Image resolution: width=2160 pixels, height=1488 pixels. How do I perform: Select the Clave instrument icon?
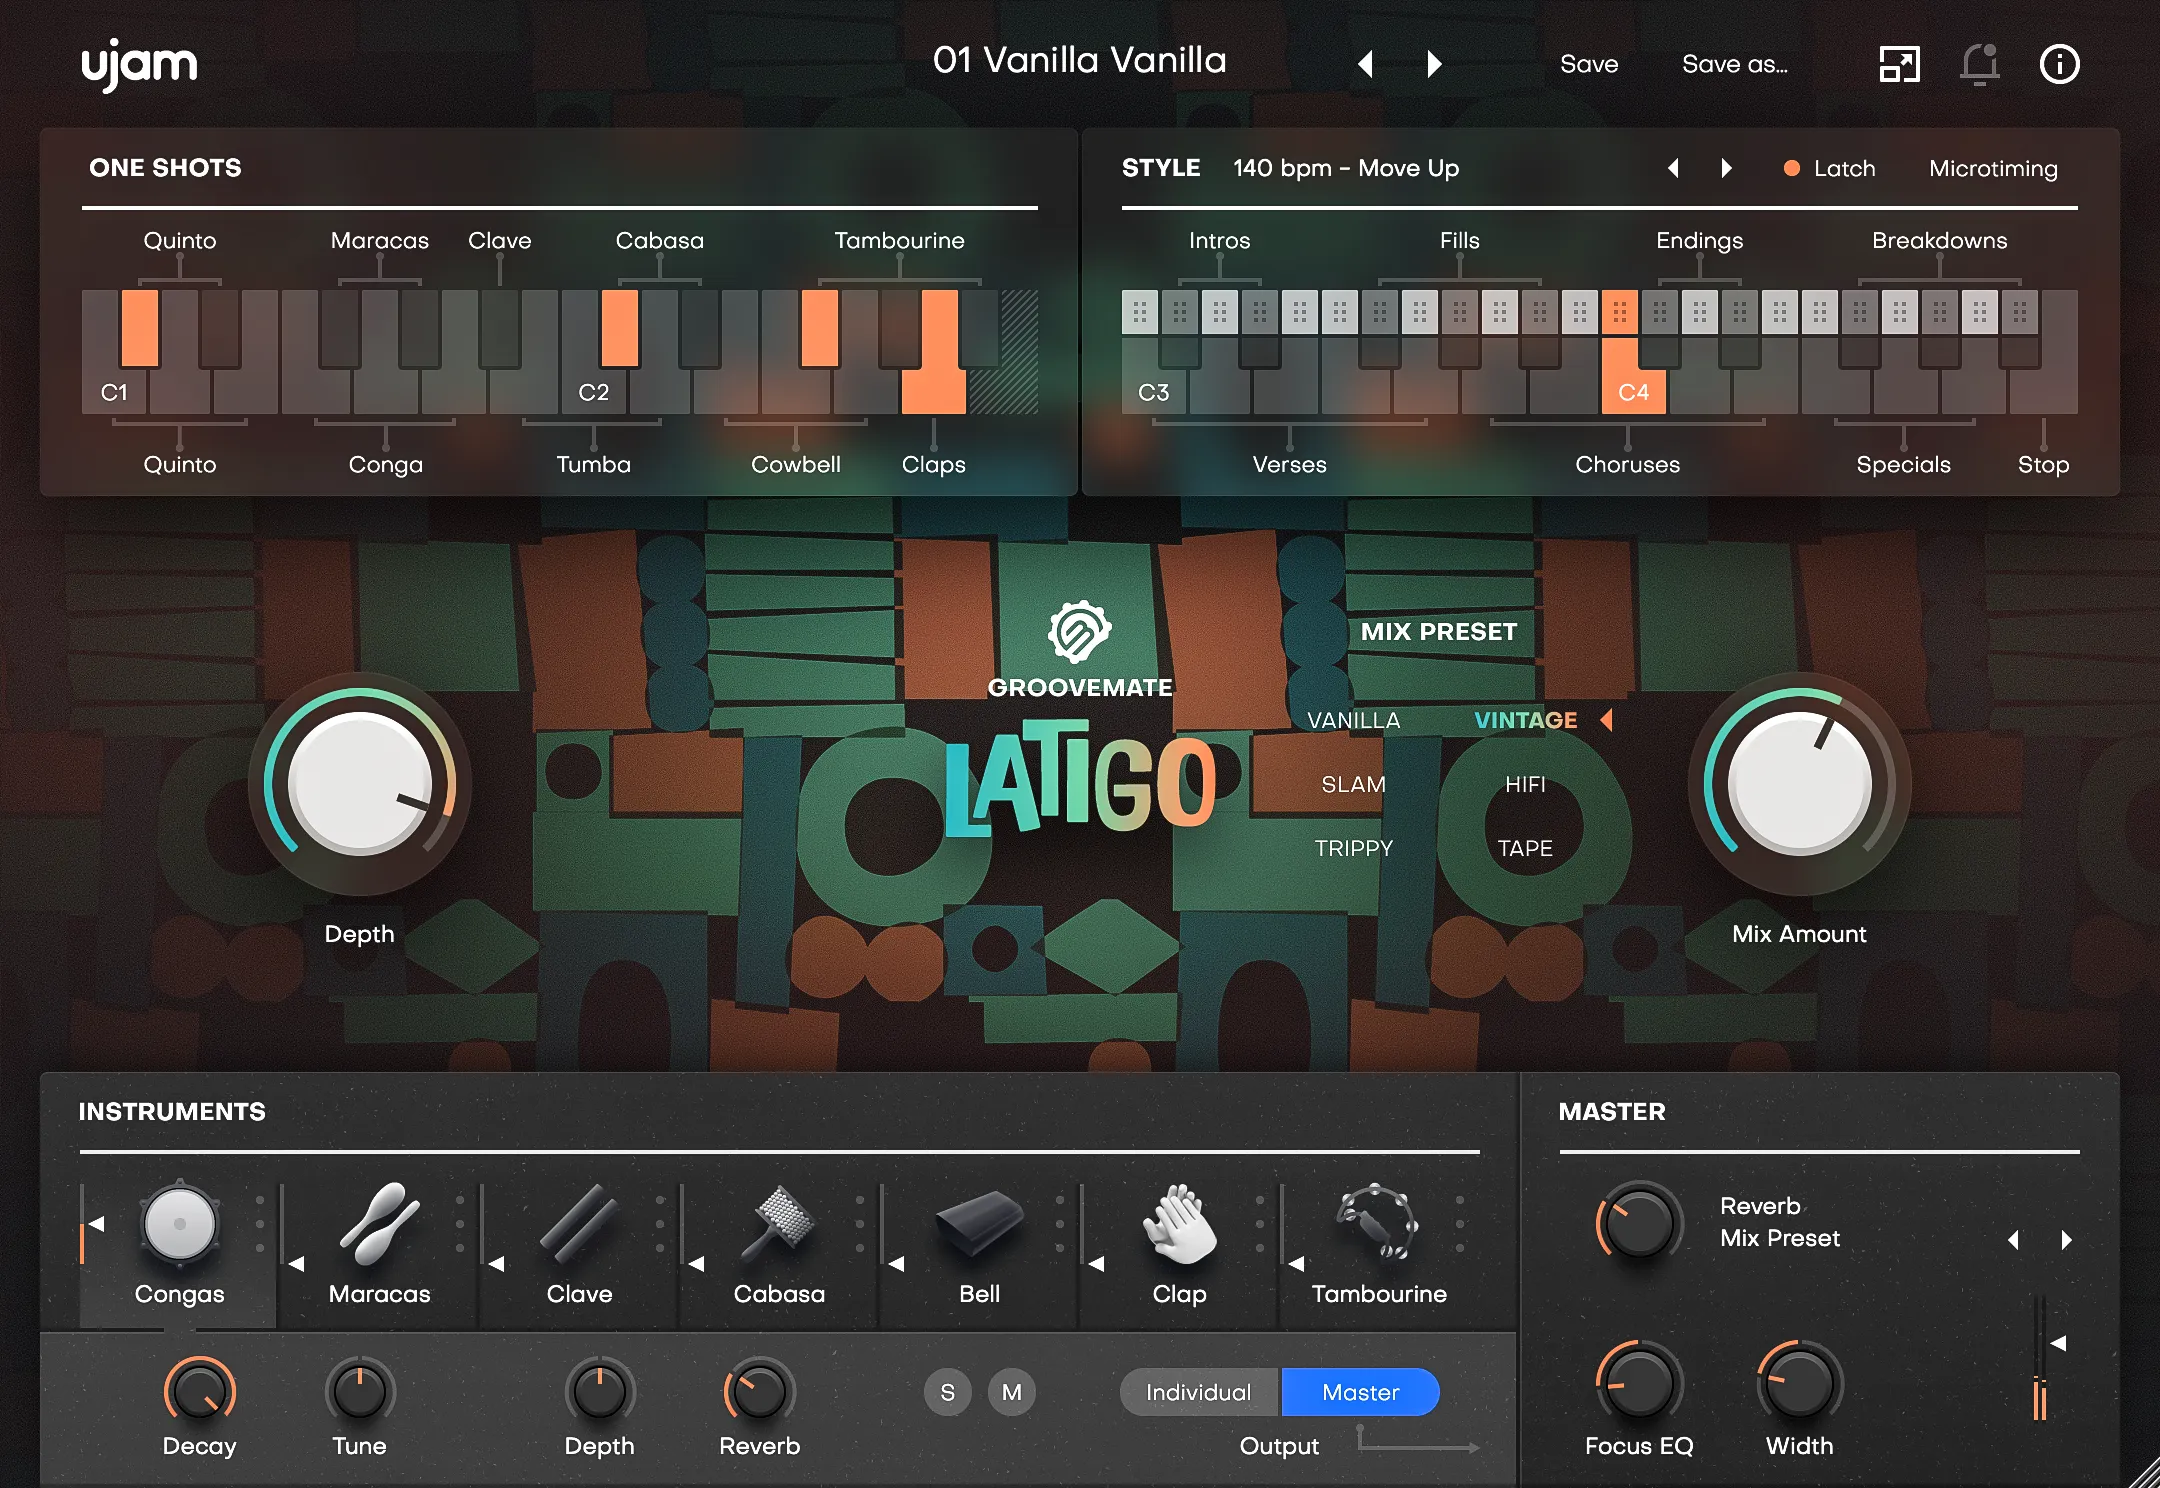pos(578,1225)
